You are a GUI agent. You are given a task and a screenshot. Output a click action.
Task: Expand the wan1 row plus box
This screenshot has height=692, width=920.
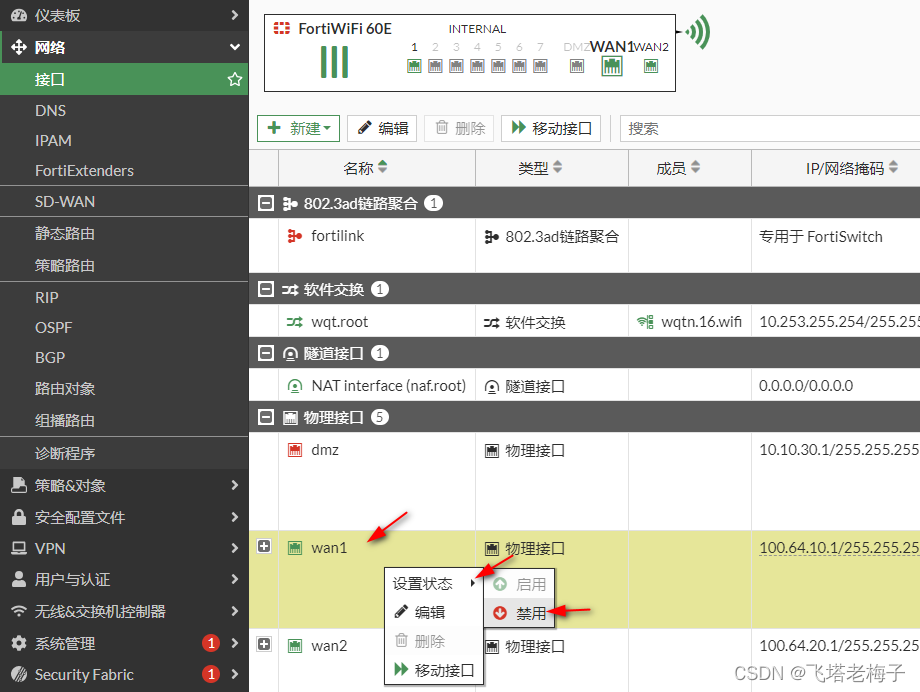coord(264,546)
